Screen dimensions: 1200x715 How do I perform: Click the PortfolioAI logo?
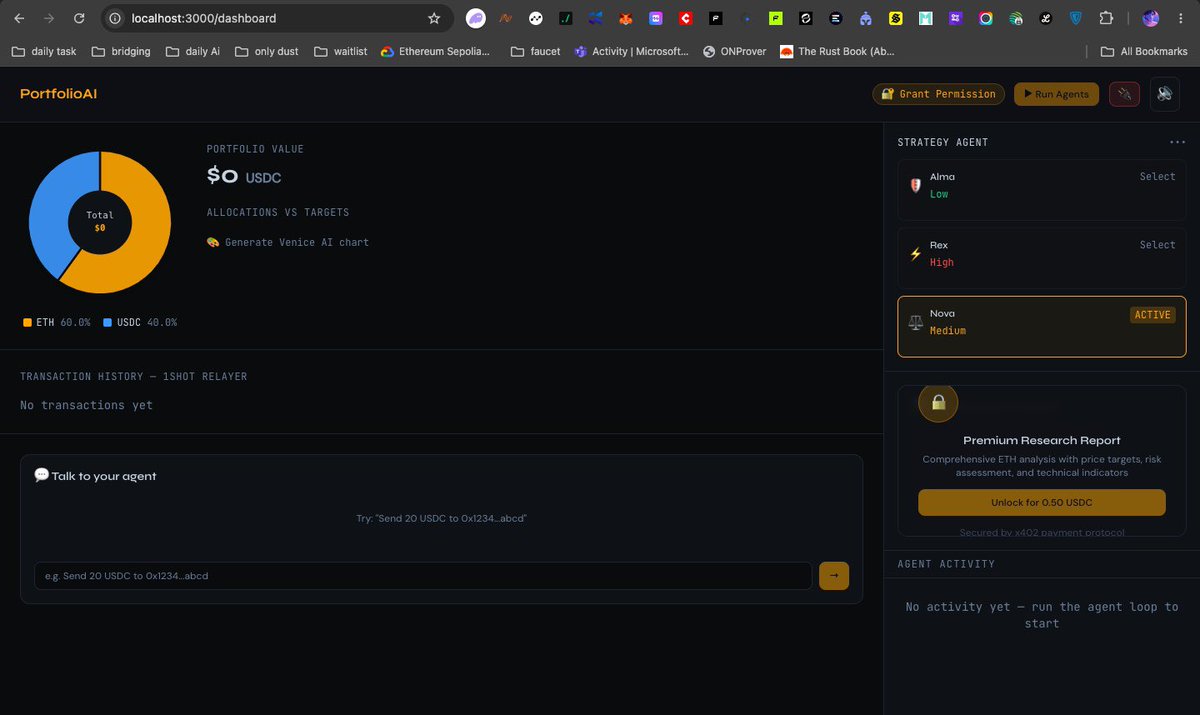coord(59,94)
